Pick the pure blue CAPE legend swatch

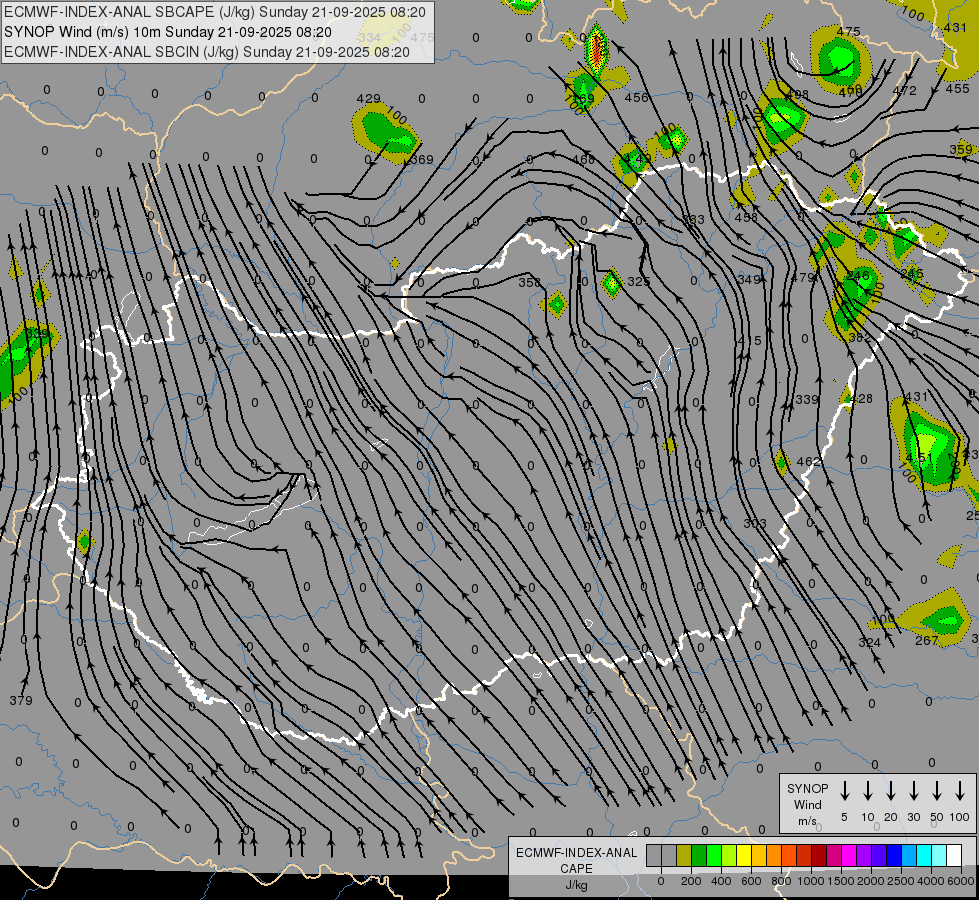point(893,855)
